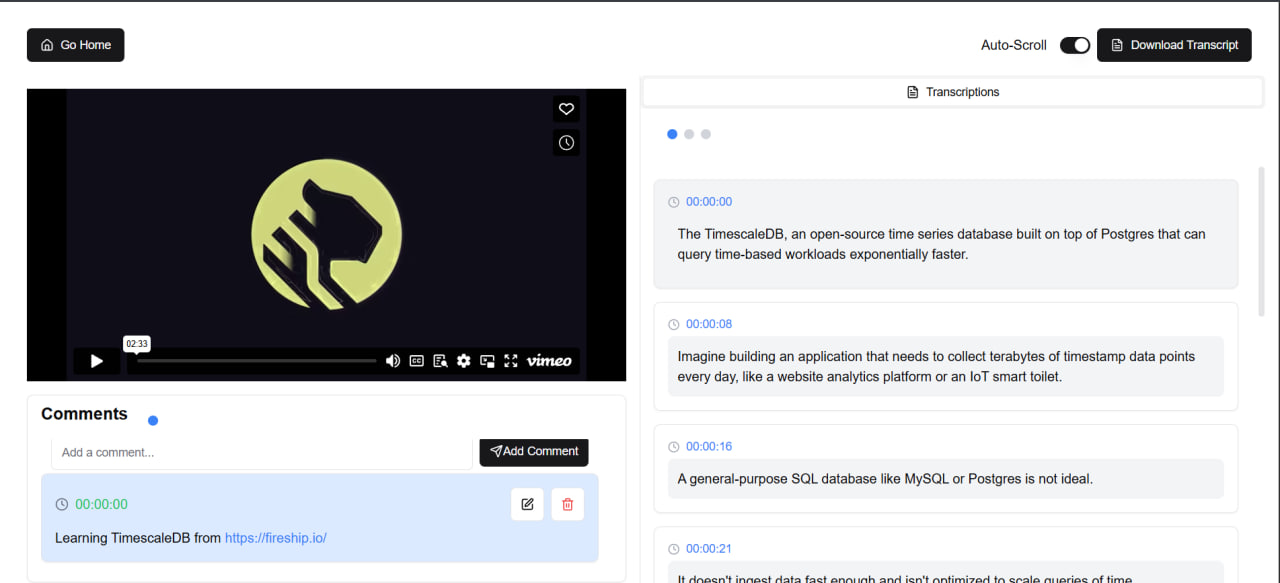Screen dimensions: 1280x583
Task: Edit the TimescaleDB comment
Action: click(x=527, y=504)
